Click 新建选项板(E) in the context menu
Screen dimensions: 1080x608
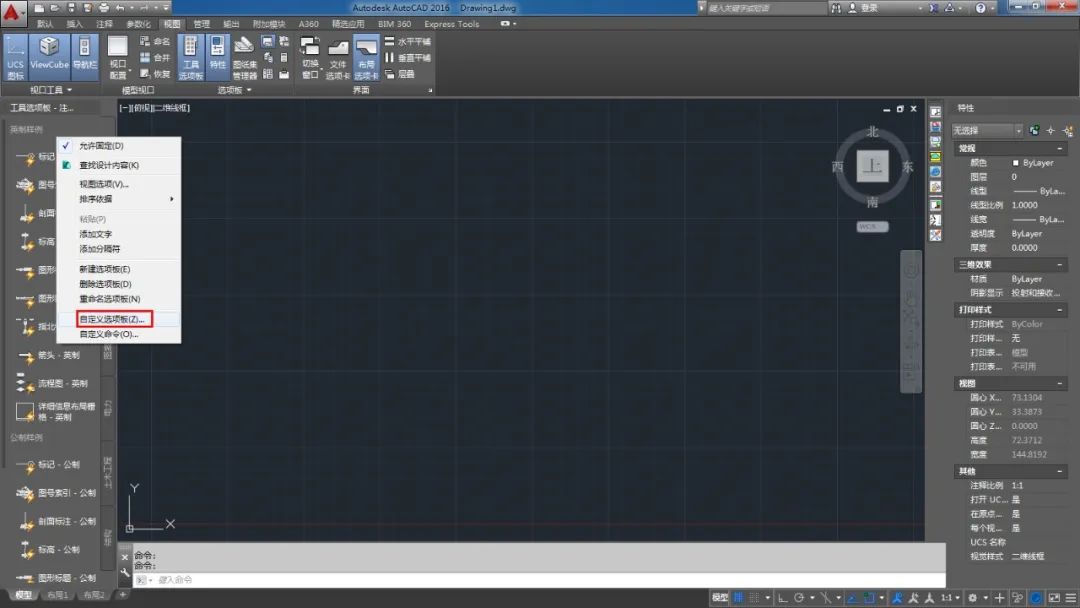(x=105, y=269)
